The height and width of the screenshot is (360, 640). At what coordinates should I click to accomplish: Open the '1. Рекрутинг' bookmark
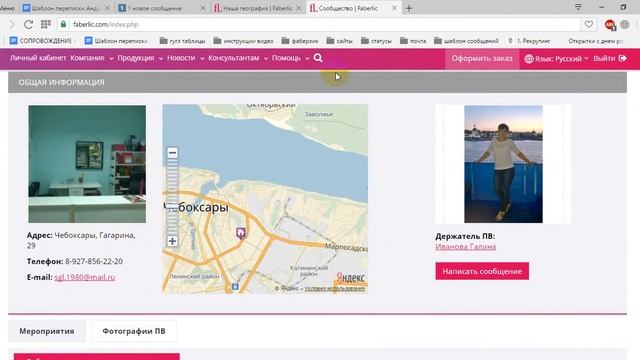click(529, 41)
